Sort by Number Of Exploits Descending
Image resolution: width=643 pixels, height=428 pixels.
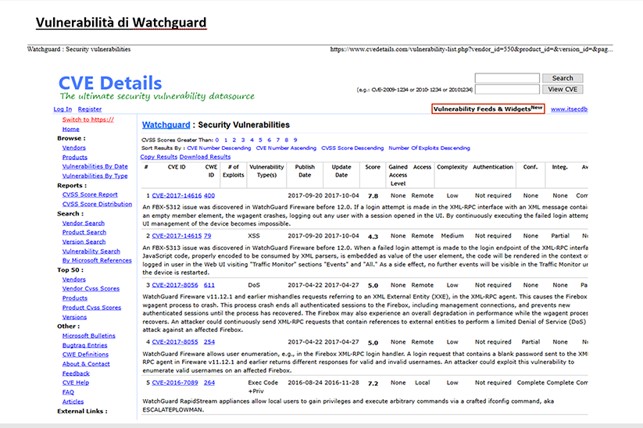coord(429,148)
